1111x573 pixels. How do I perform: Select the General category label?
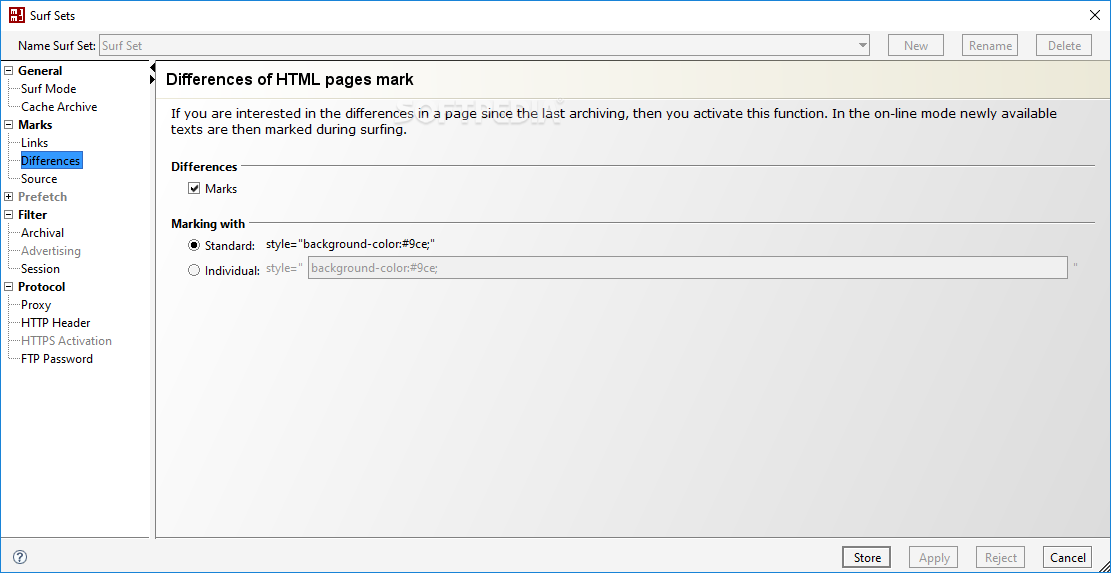[x=40, y=71]
